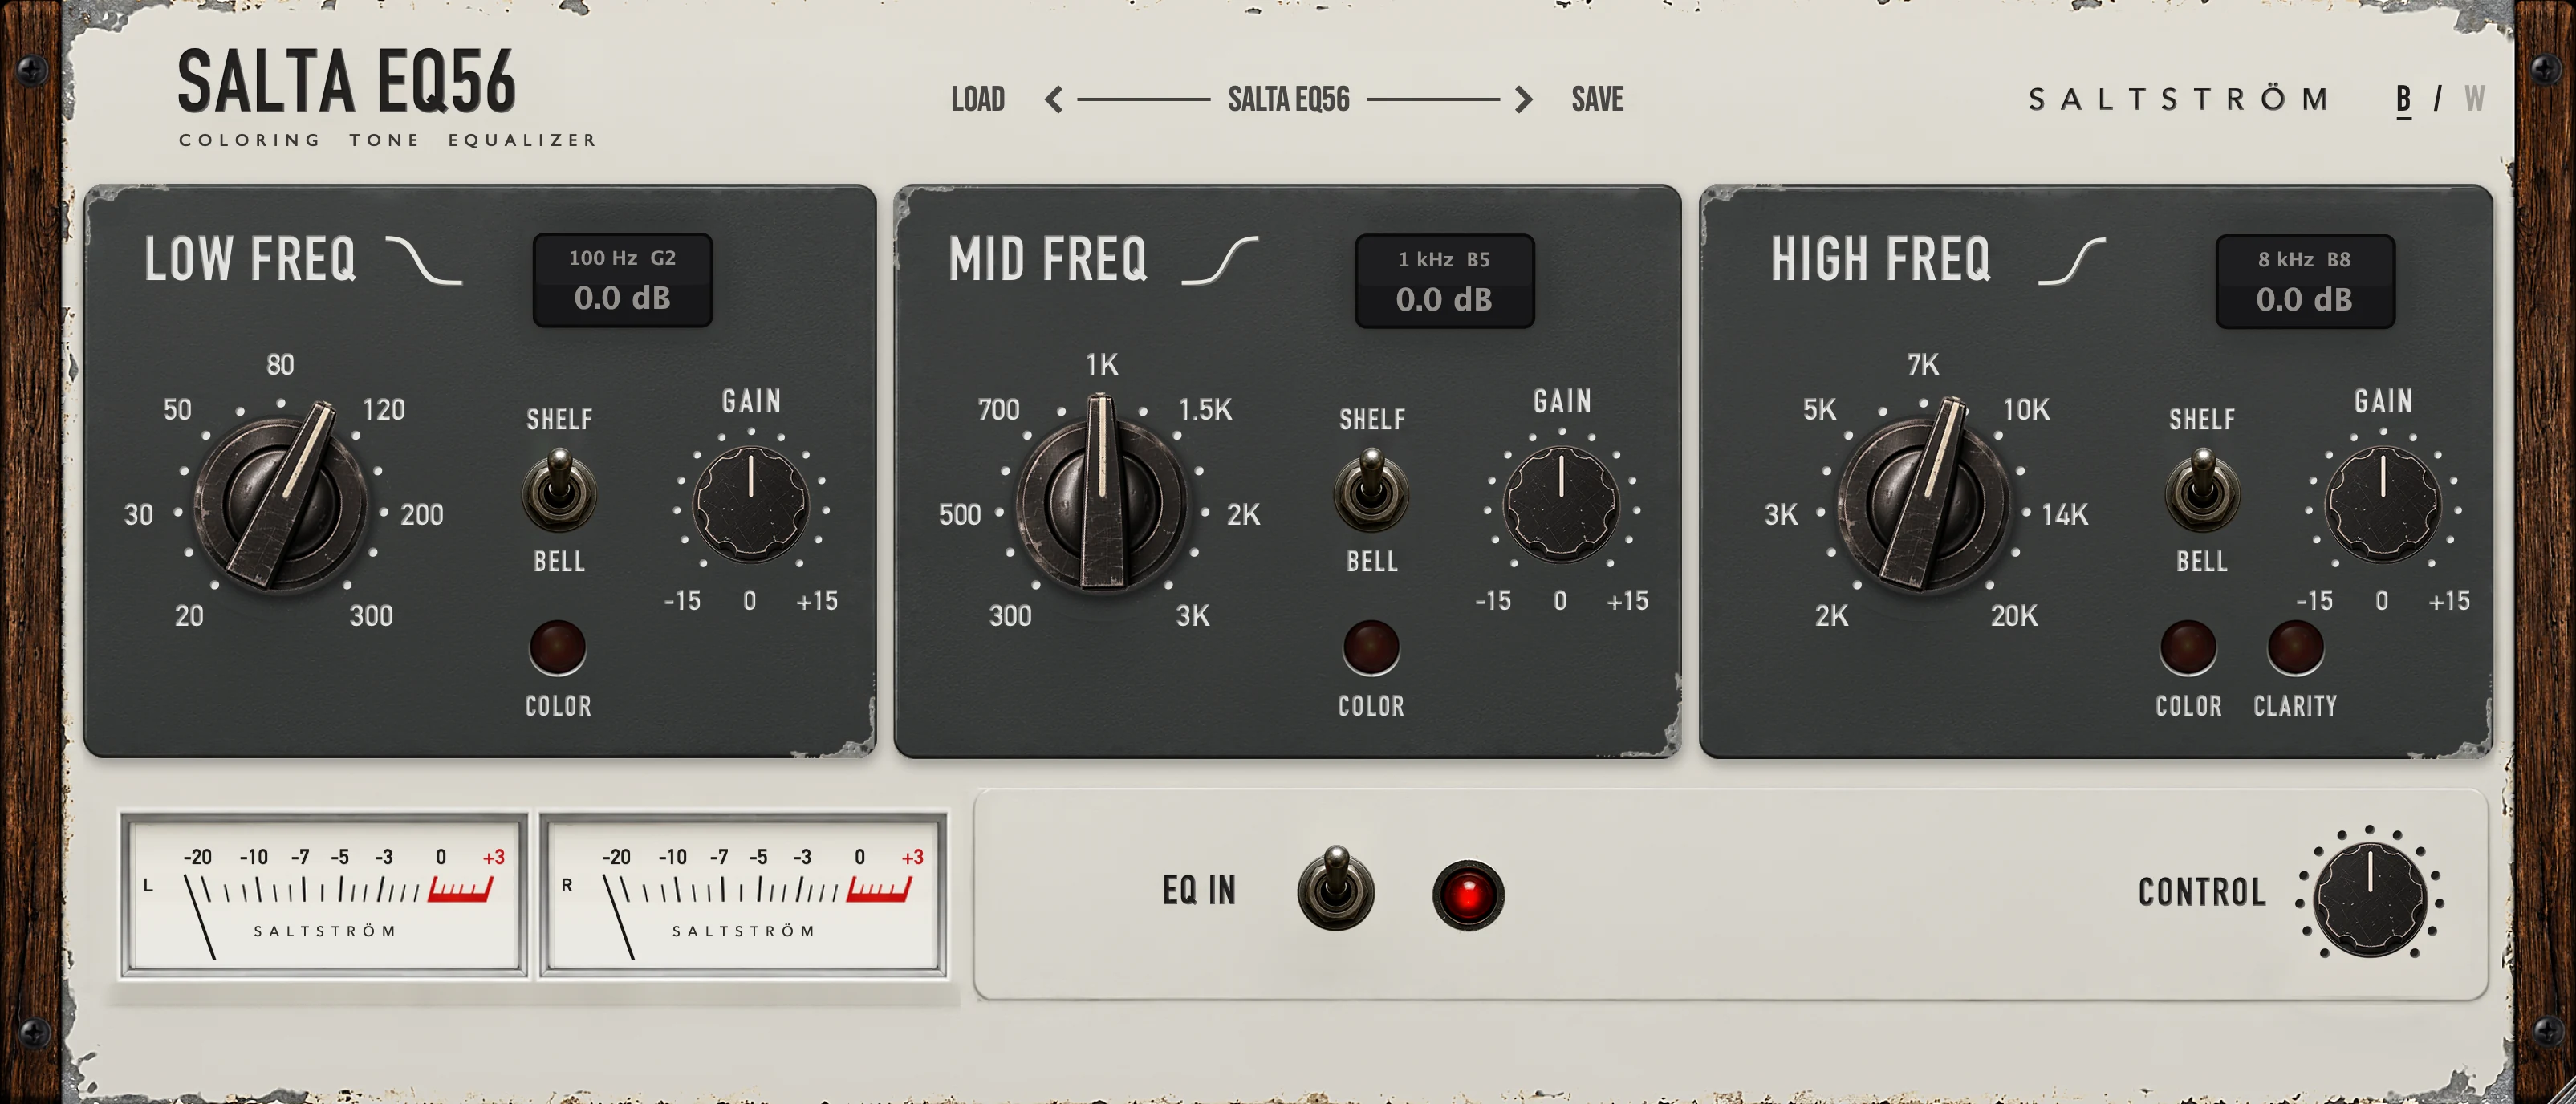Select the W skin option
2576x1104 pixels.
tap(2474, 99)
